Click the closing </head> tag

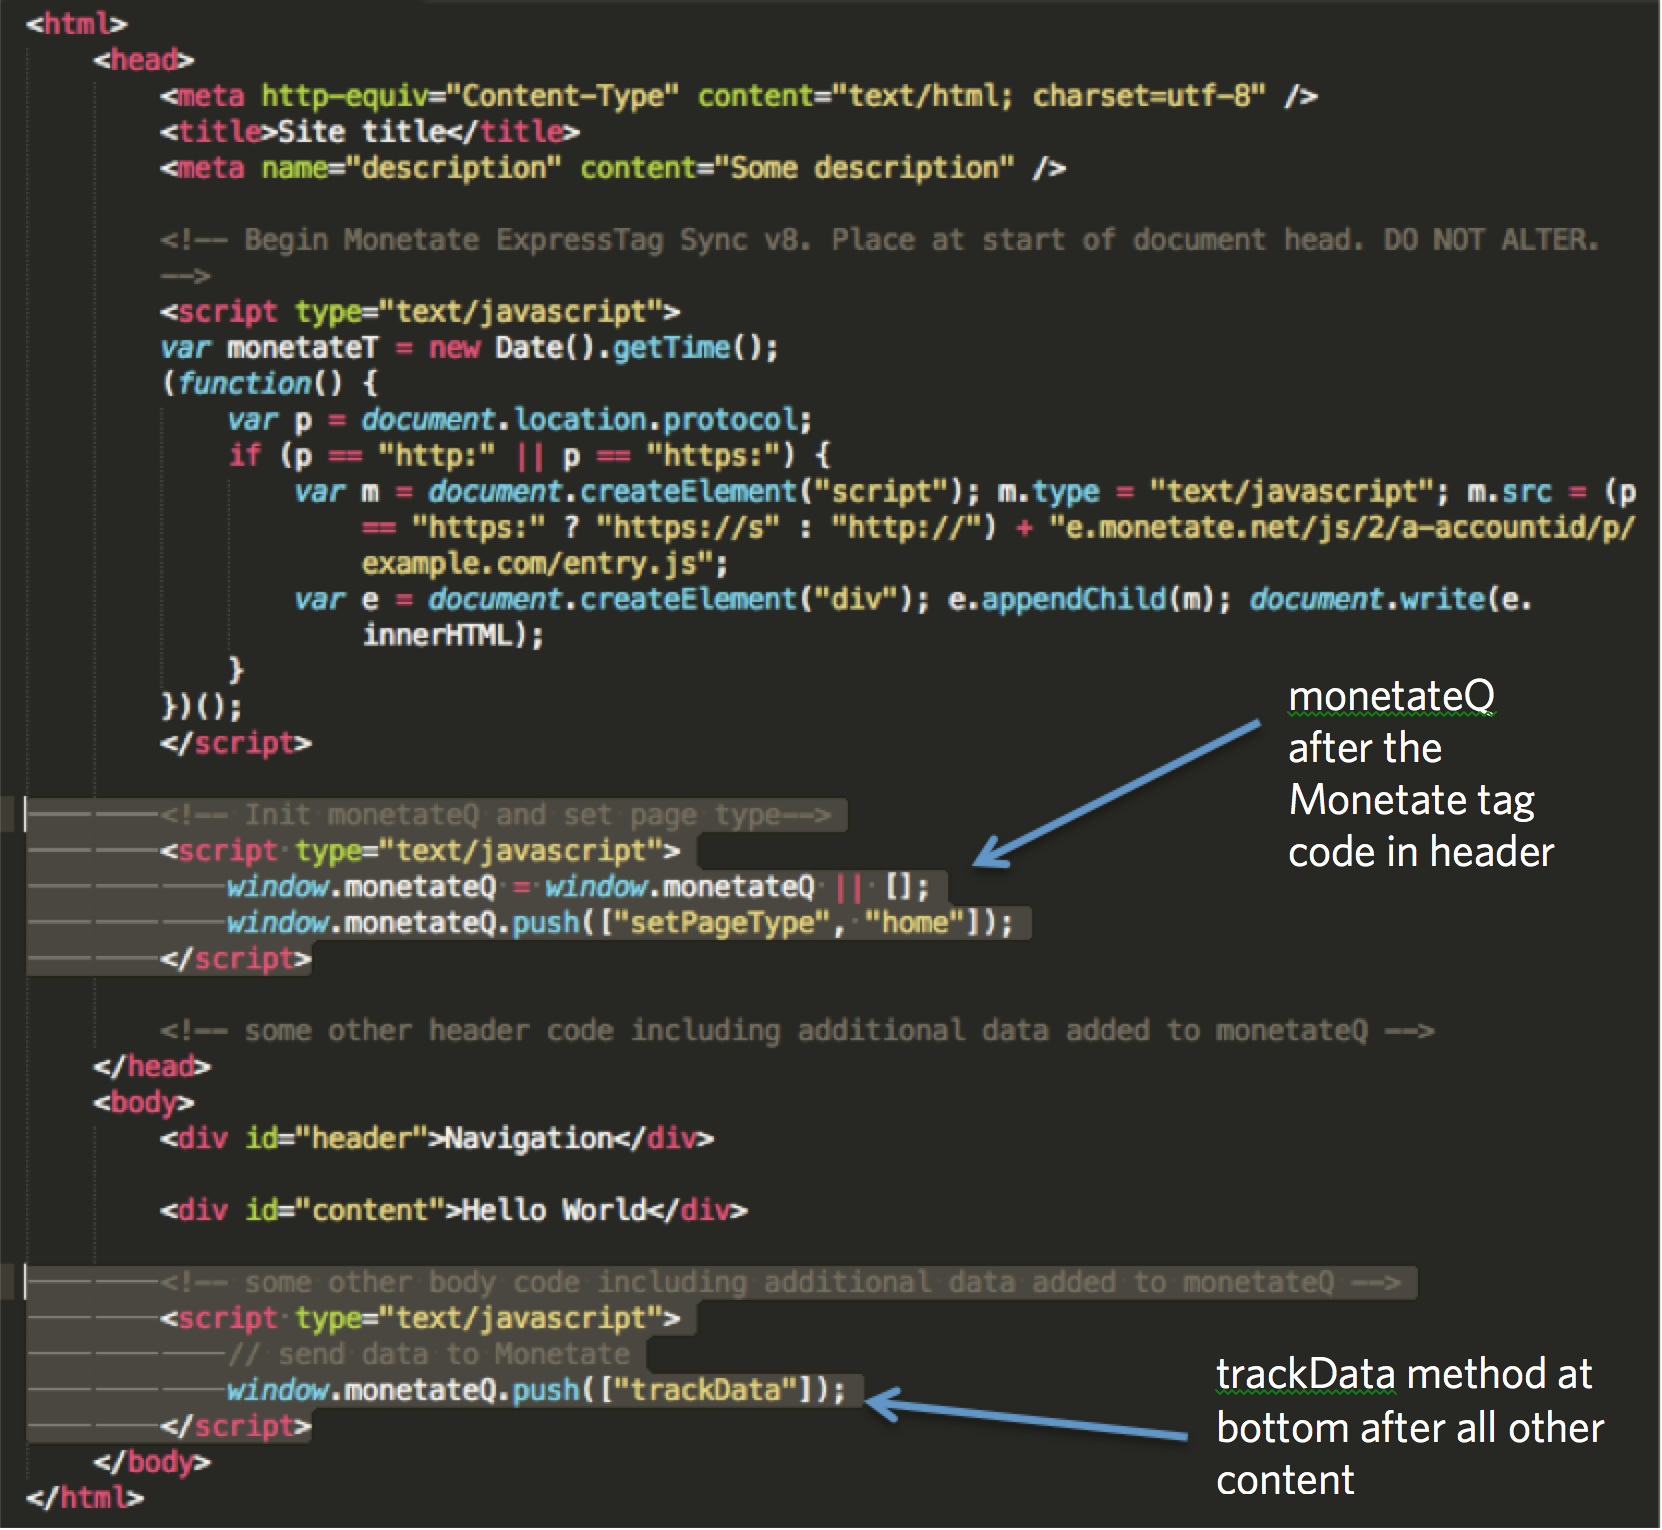click(152, 1066)
